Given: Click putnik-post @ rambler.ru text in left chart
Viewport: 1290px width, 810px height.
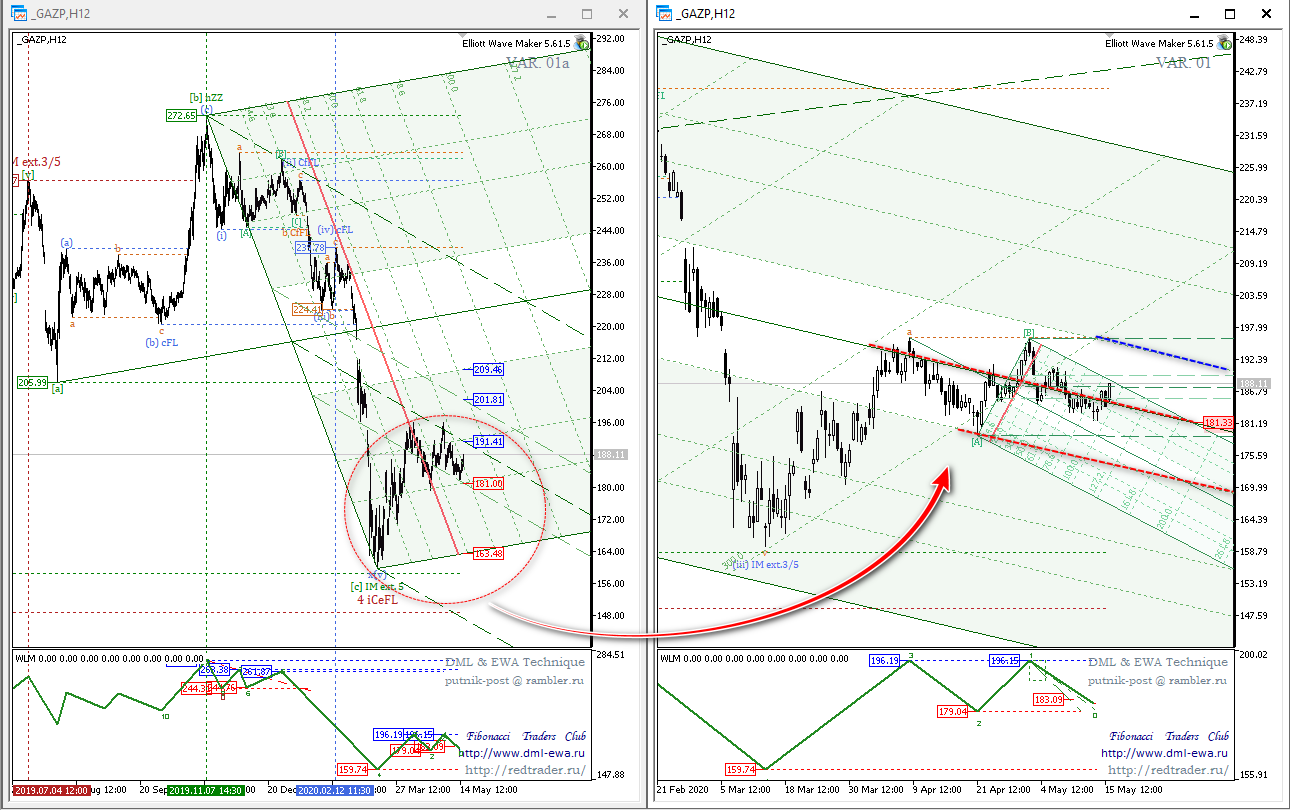Looking at the screenshot, I should coord(514,680).
